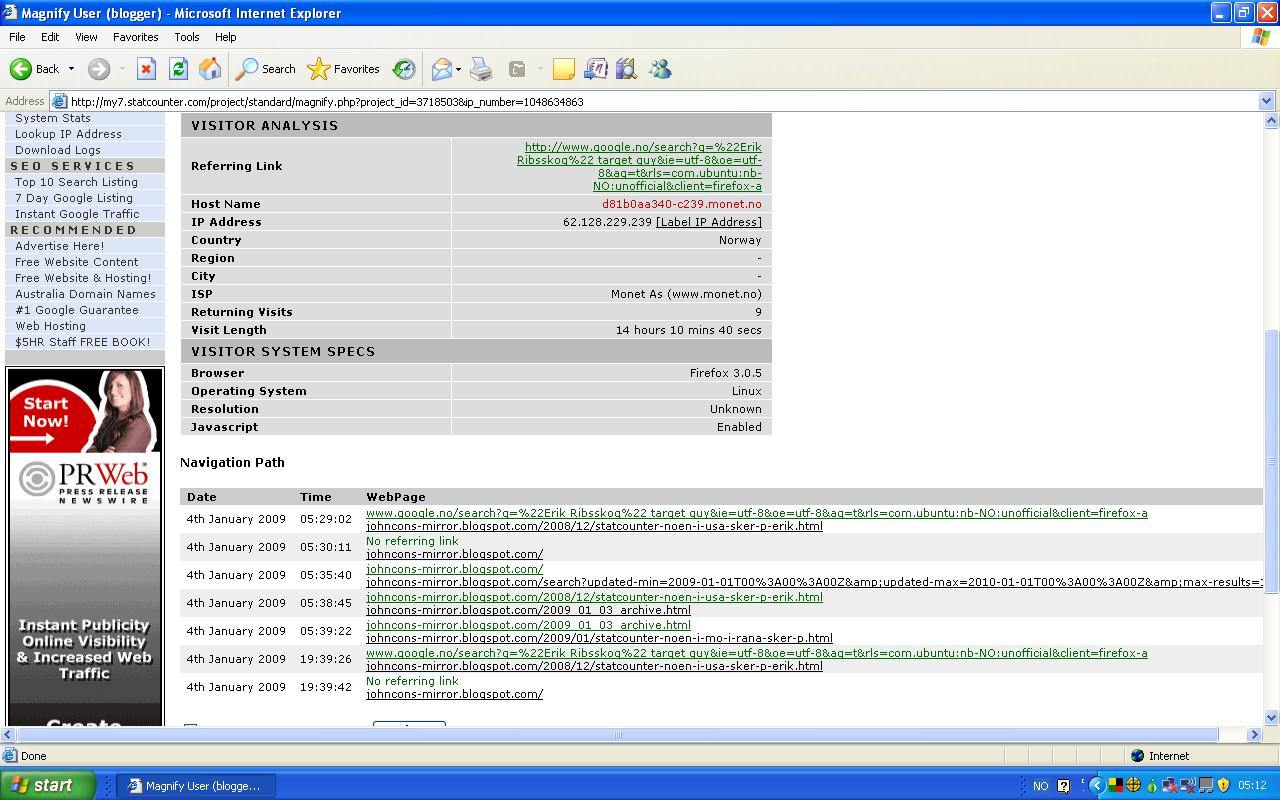Open the Tools menu
This screenshot has height=800, width=1280.
[187, 37]
